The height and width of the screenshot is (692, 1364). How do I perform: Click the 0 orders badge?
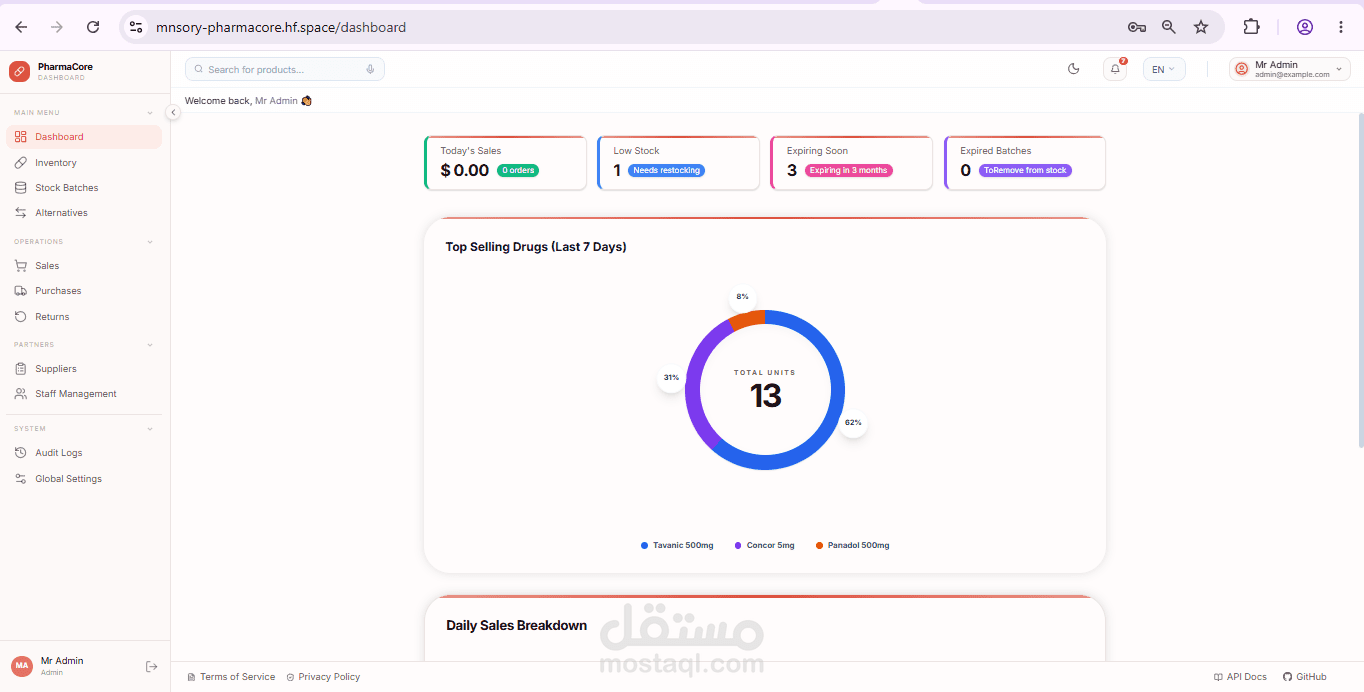(x=518, y=171)
